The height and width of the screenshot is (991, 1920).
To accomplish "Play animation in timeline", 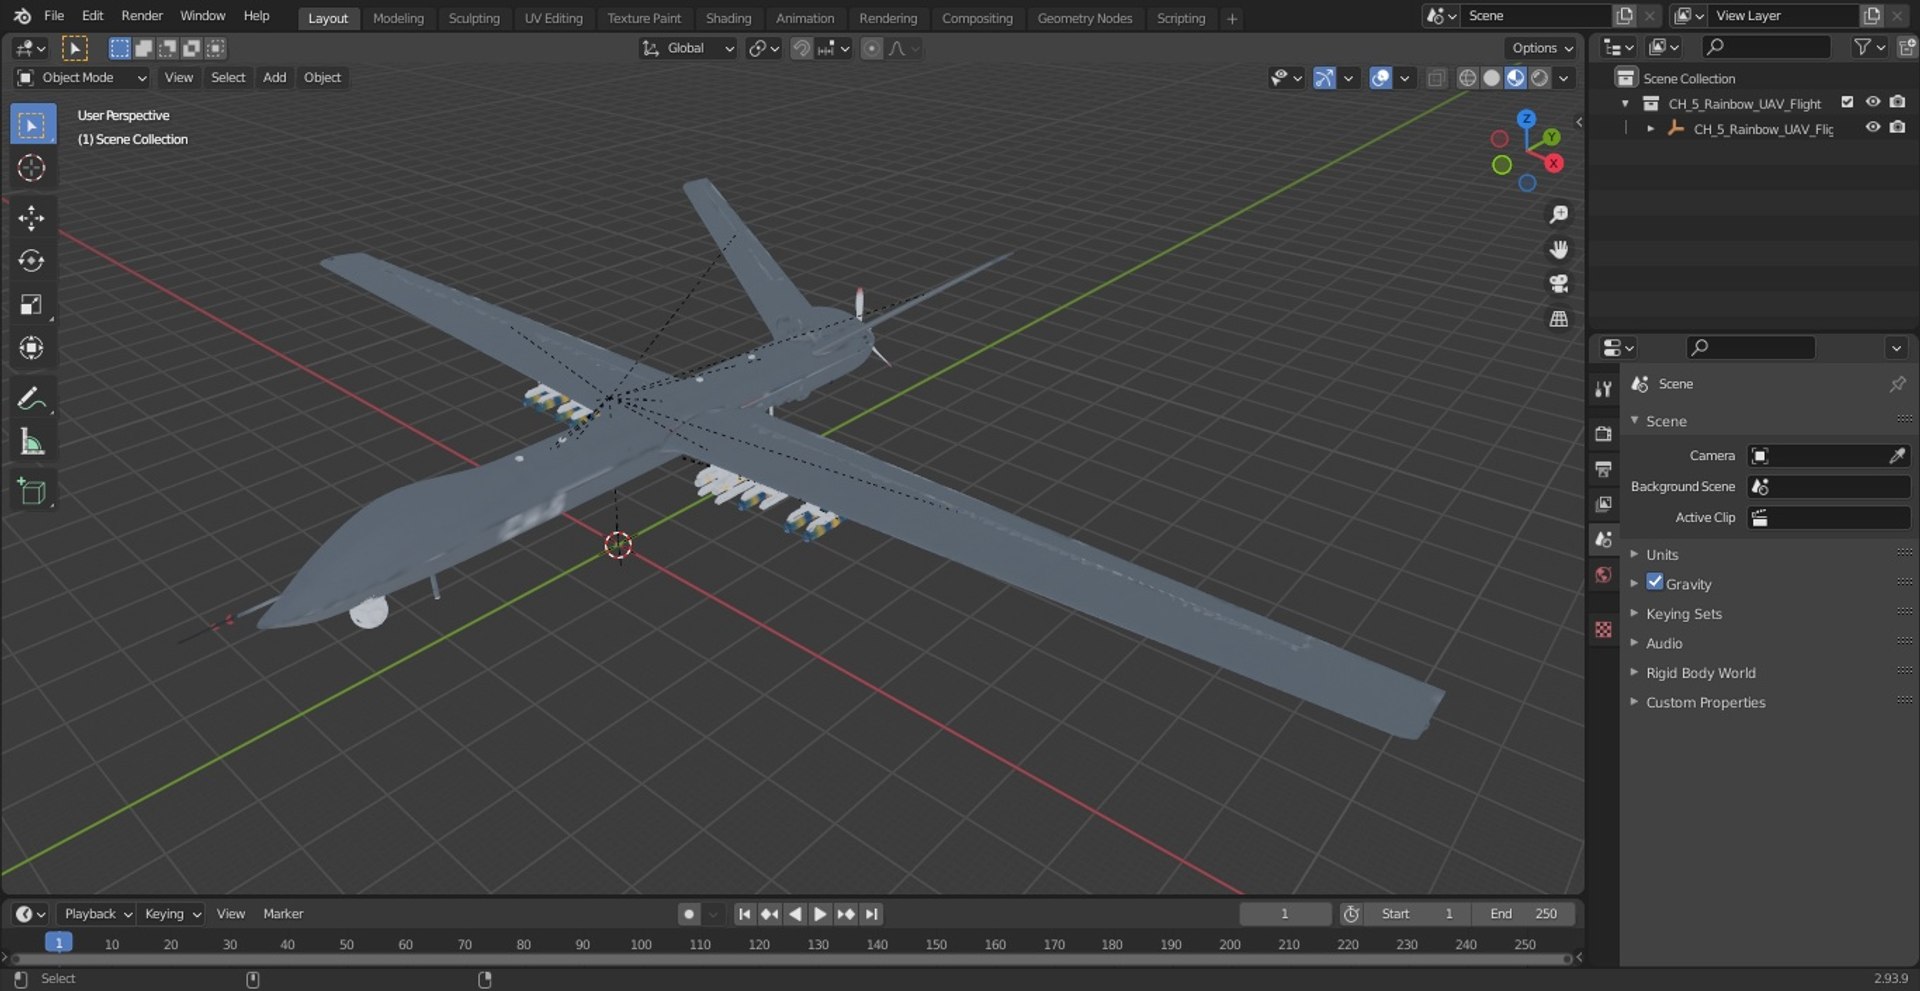I will tap(820, 913).
